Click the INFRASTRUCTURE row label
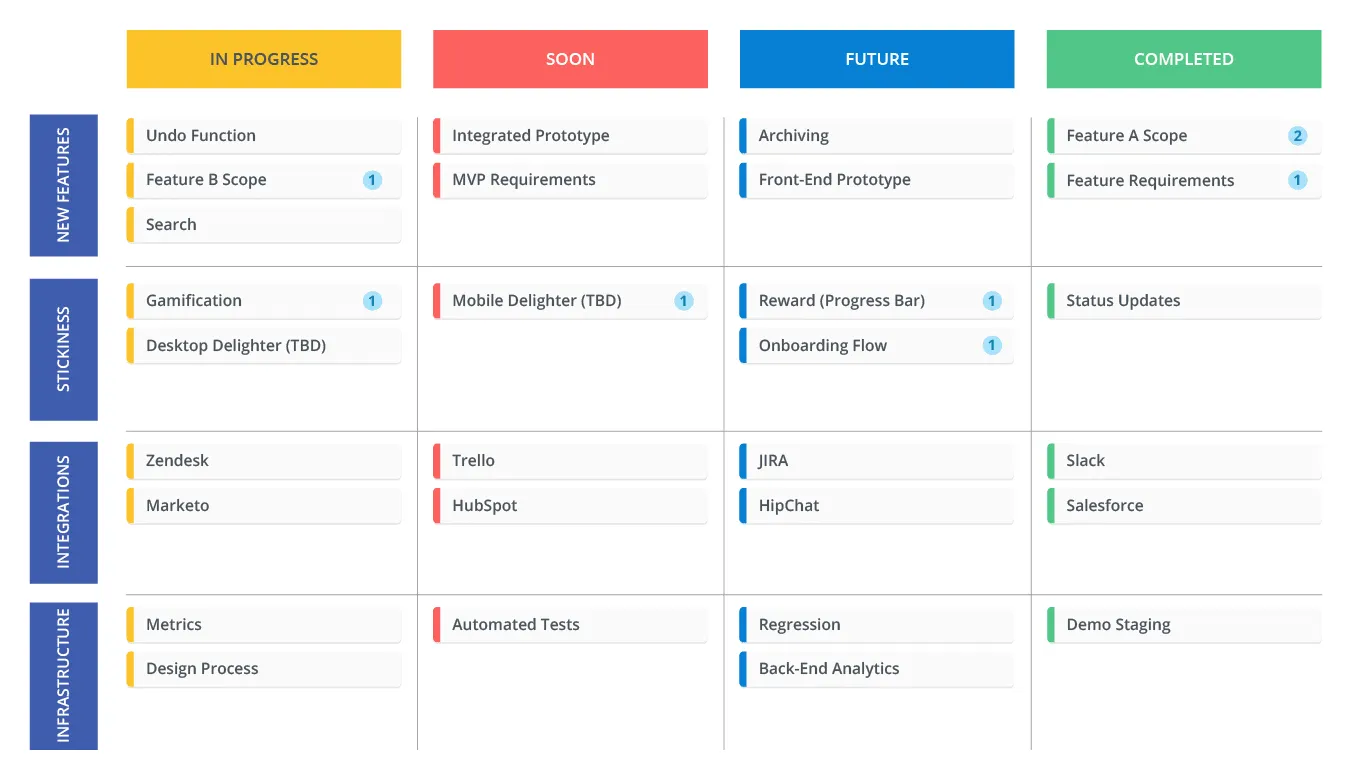Image resolution: width=1359 pixels, height=770 pixels. [64, 676]
